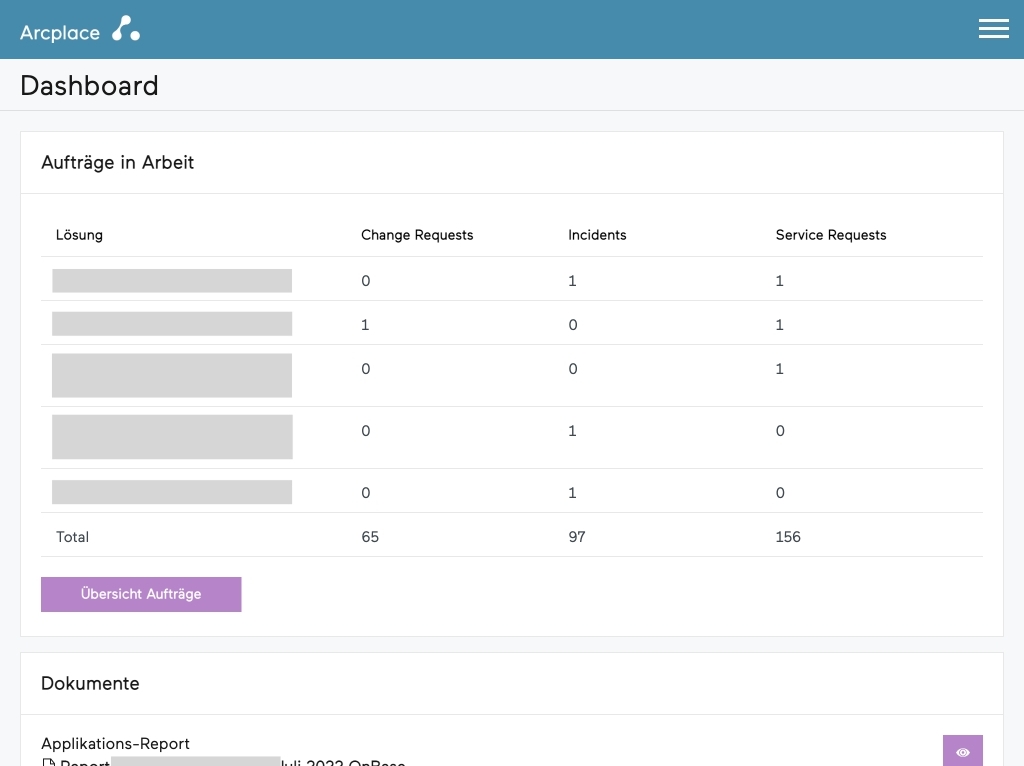Image resolution: width=1024 pixels, height=766 pixels.
Task: View the Applikations-Report with eye icon
Action: point(962,751)
